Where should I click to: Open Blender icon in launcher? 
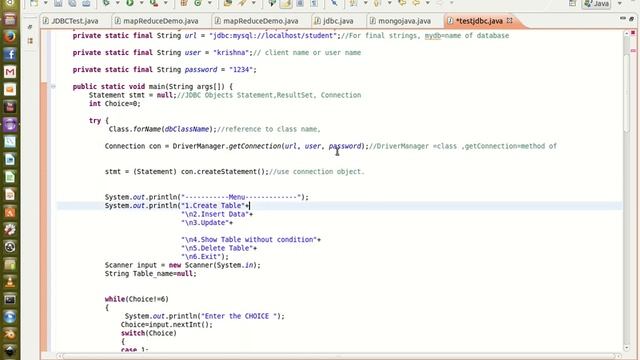(10, 335)
